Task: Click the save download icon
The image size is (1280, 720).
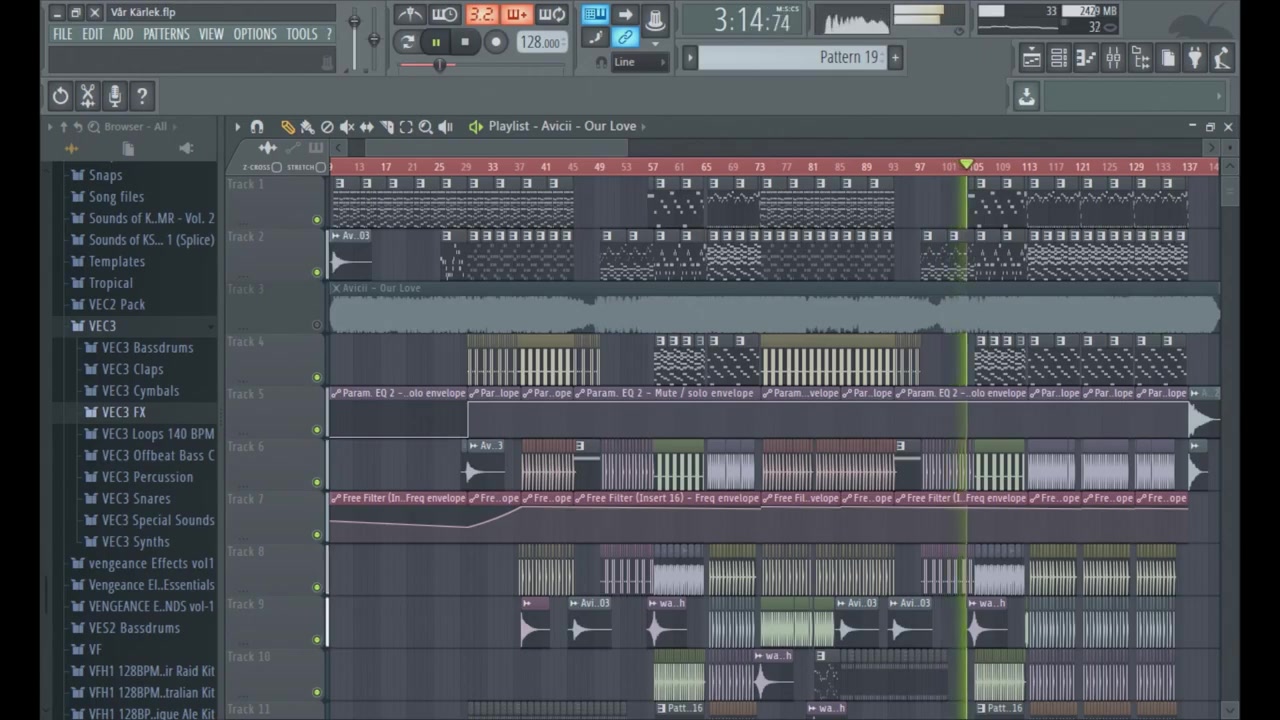Action: tap(1026, 97)
